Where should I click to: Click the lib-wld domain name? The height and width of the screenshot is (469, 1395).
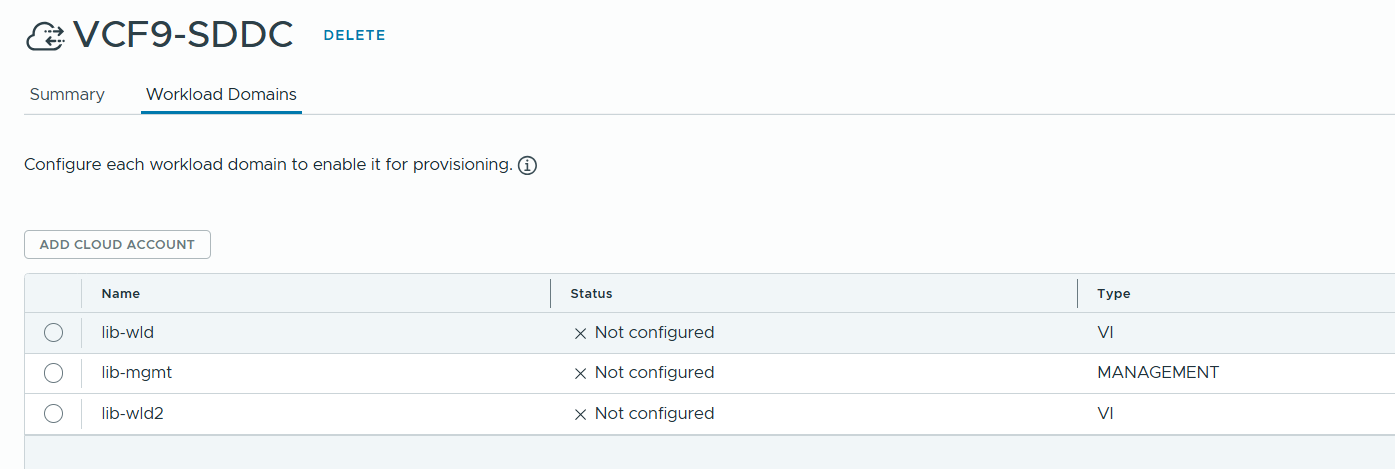[128, 333]
